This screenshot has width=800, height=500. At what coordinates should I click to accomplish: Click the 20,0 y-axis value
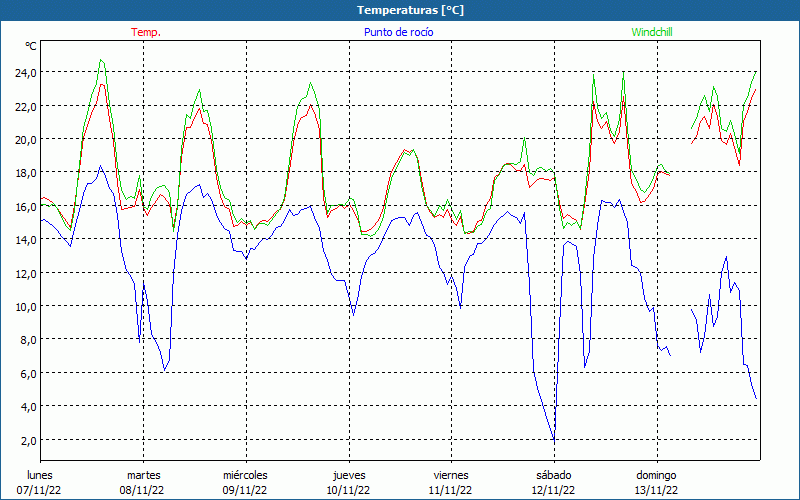click(x=25, y=140)
